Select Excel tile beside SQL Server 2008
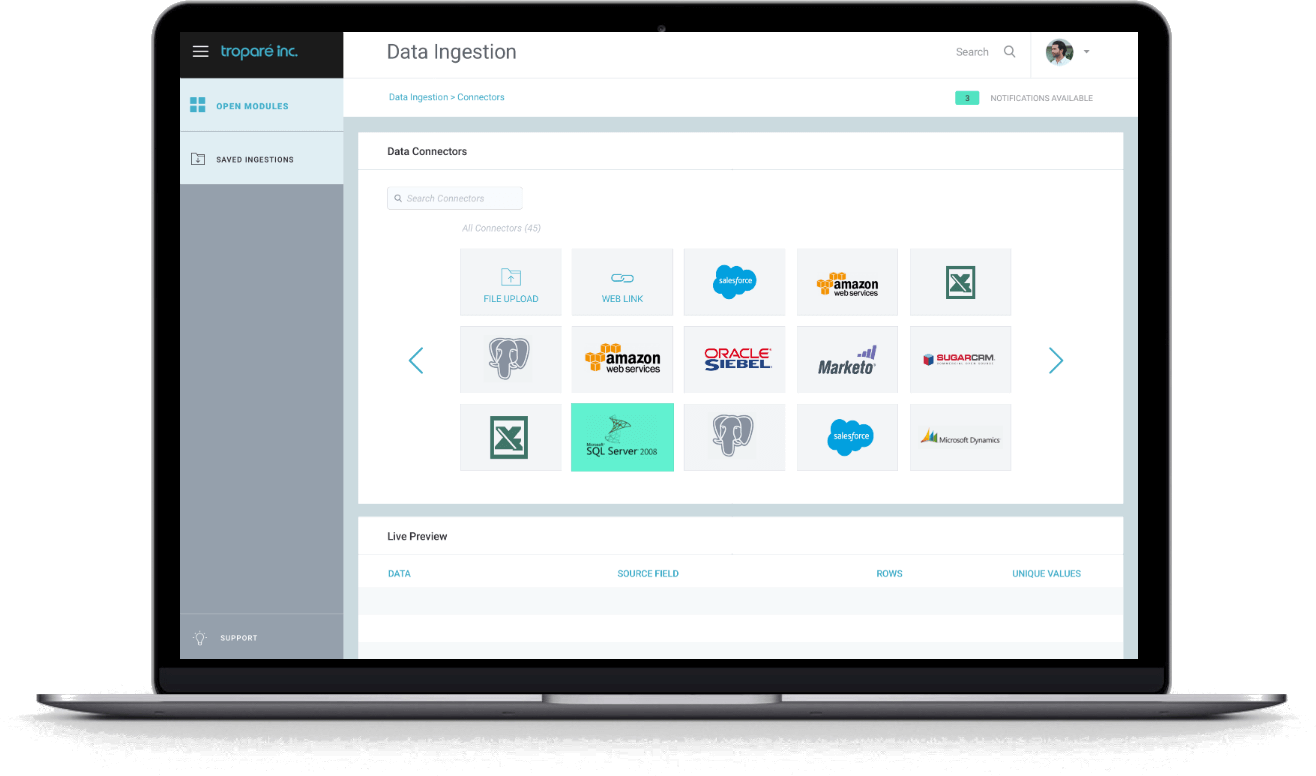Image resolution: width=1316 pixels, height=776 pixels. (511, 437)
